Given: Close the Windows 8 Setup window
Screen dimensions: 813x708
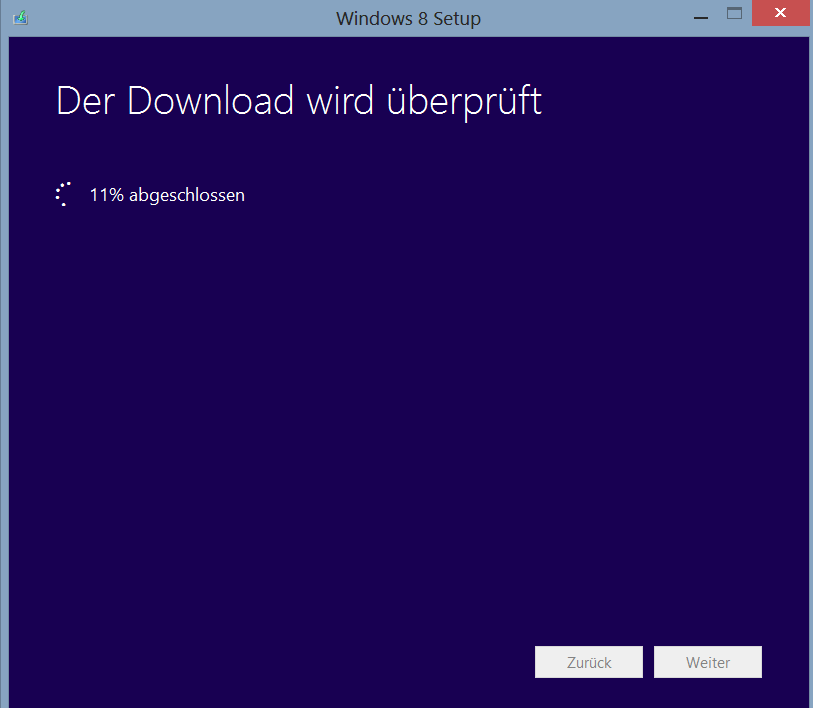Looking at the screenshot, I should [780, 13].
